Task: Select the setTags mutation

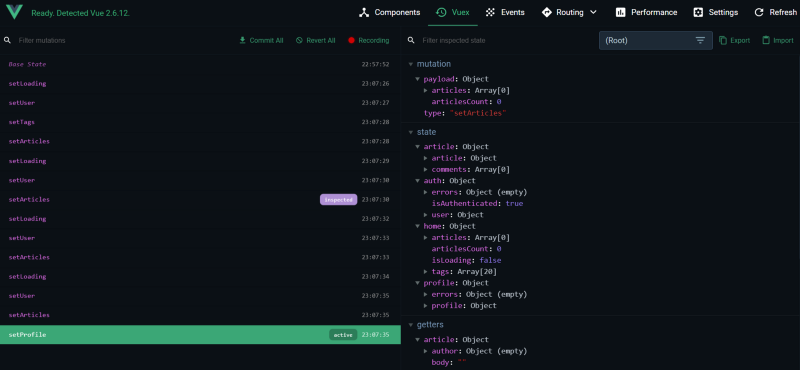Action: [200, 122]
